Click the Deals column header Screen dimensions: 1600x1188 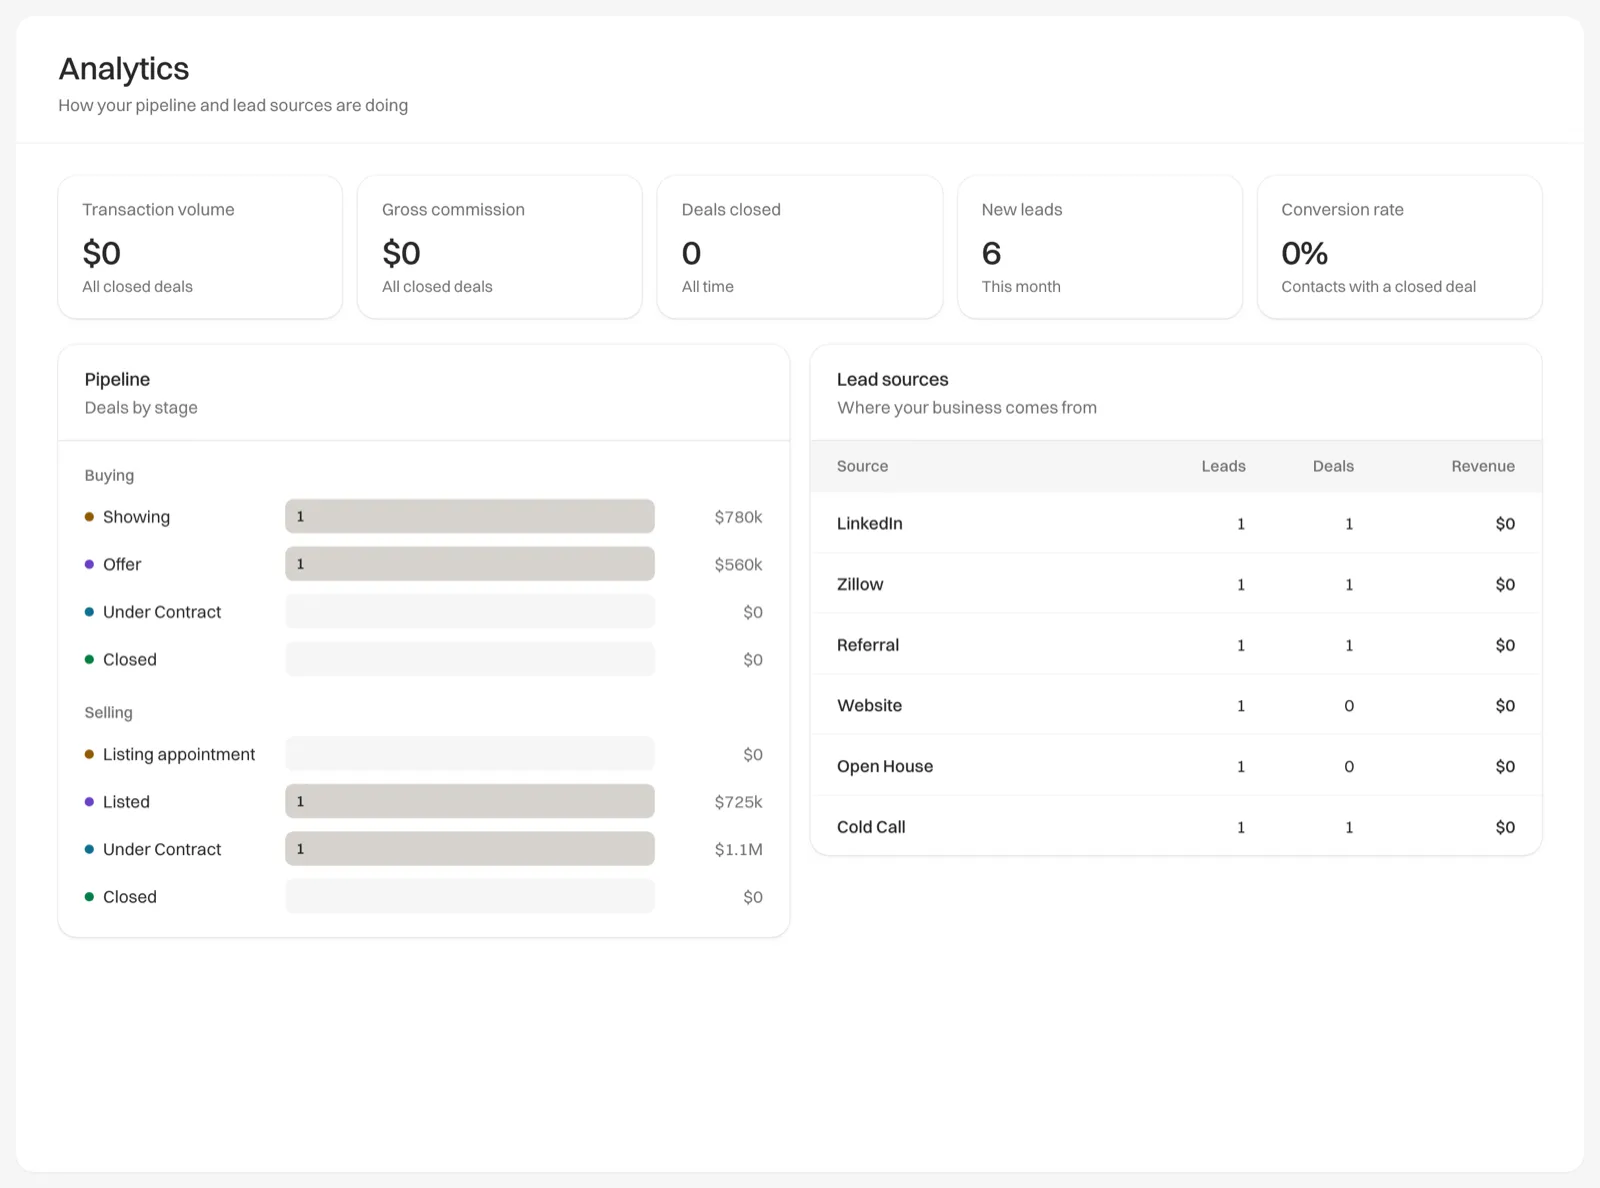tap(1333, 466)
